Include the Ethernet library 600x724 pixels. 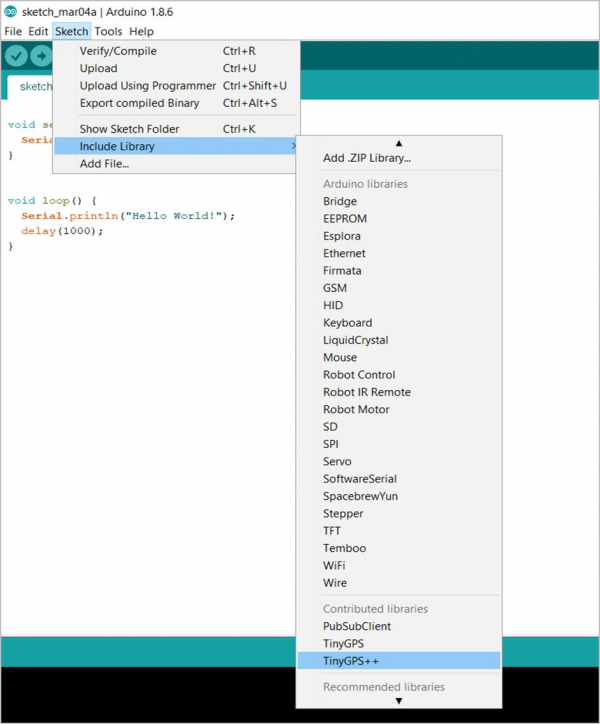pos(399,253)
